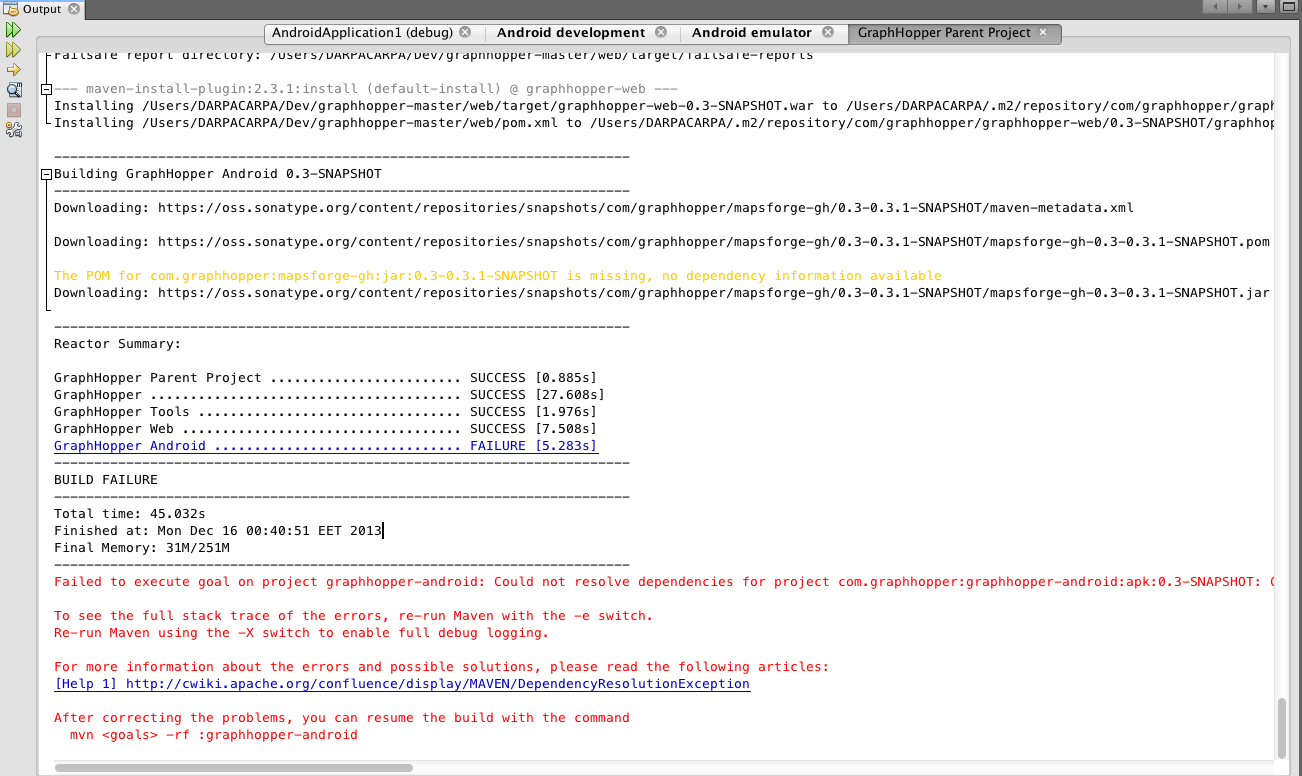Click the Reactor Summary heading
The image size is (1302, 776).
(x=118, y=344)
